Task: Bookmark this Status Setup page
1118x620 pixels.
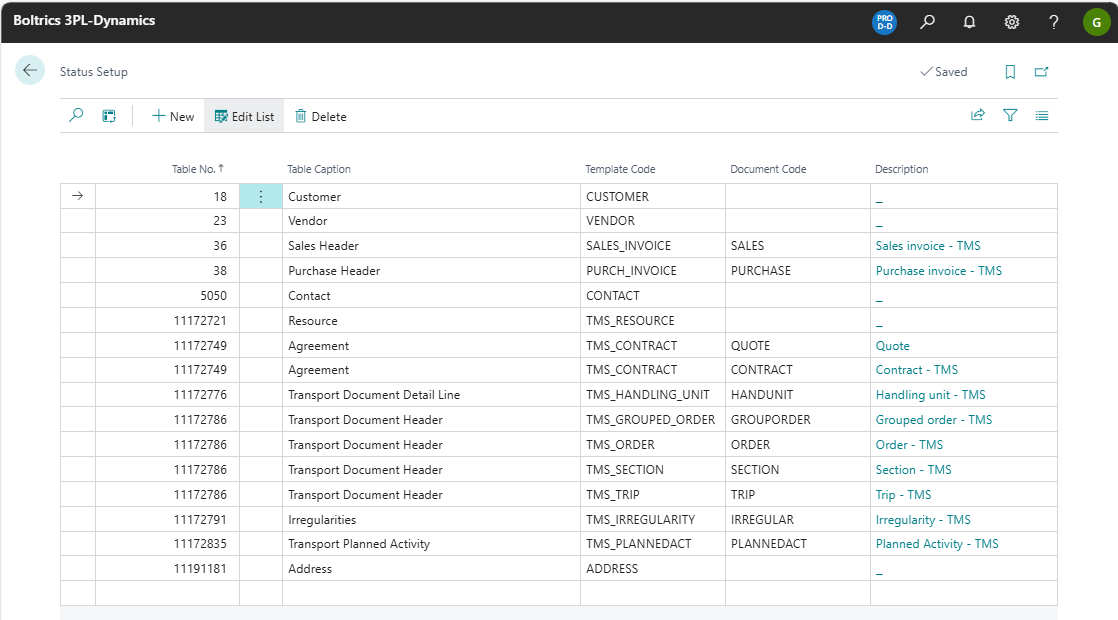Action: point(1010,72)
